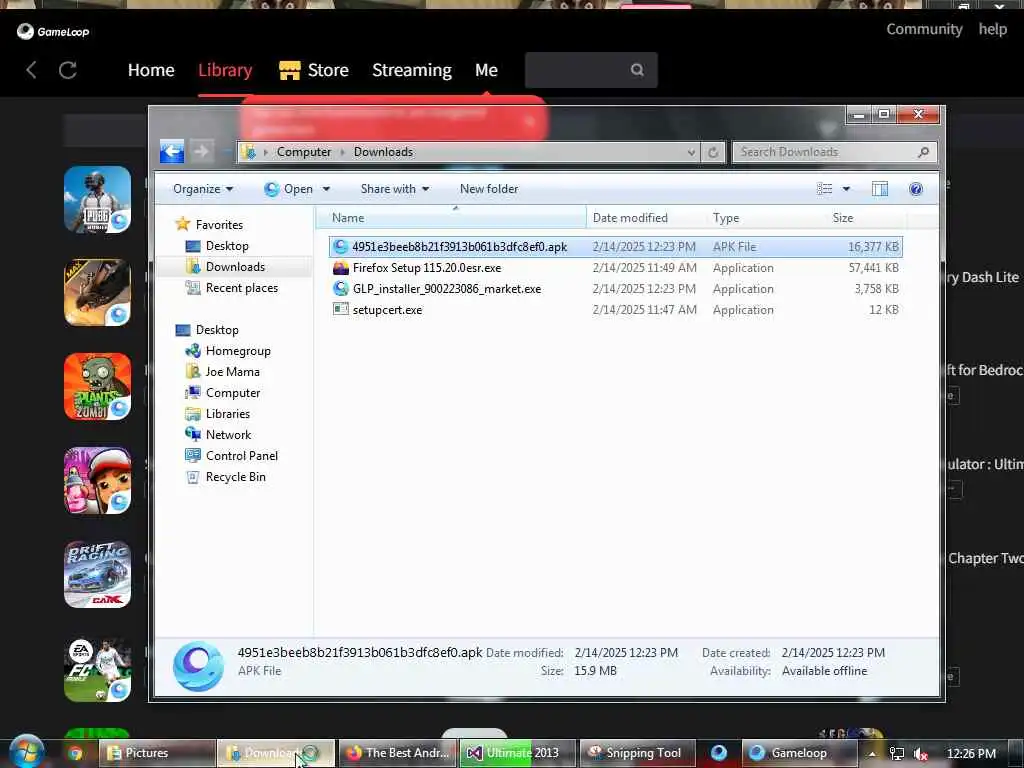This screenshot has height=768, width=1024.
Task: Open the Gameloop Store tab
Action: [x=314, y=70]
